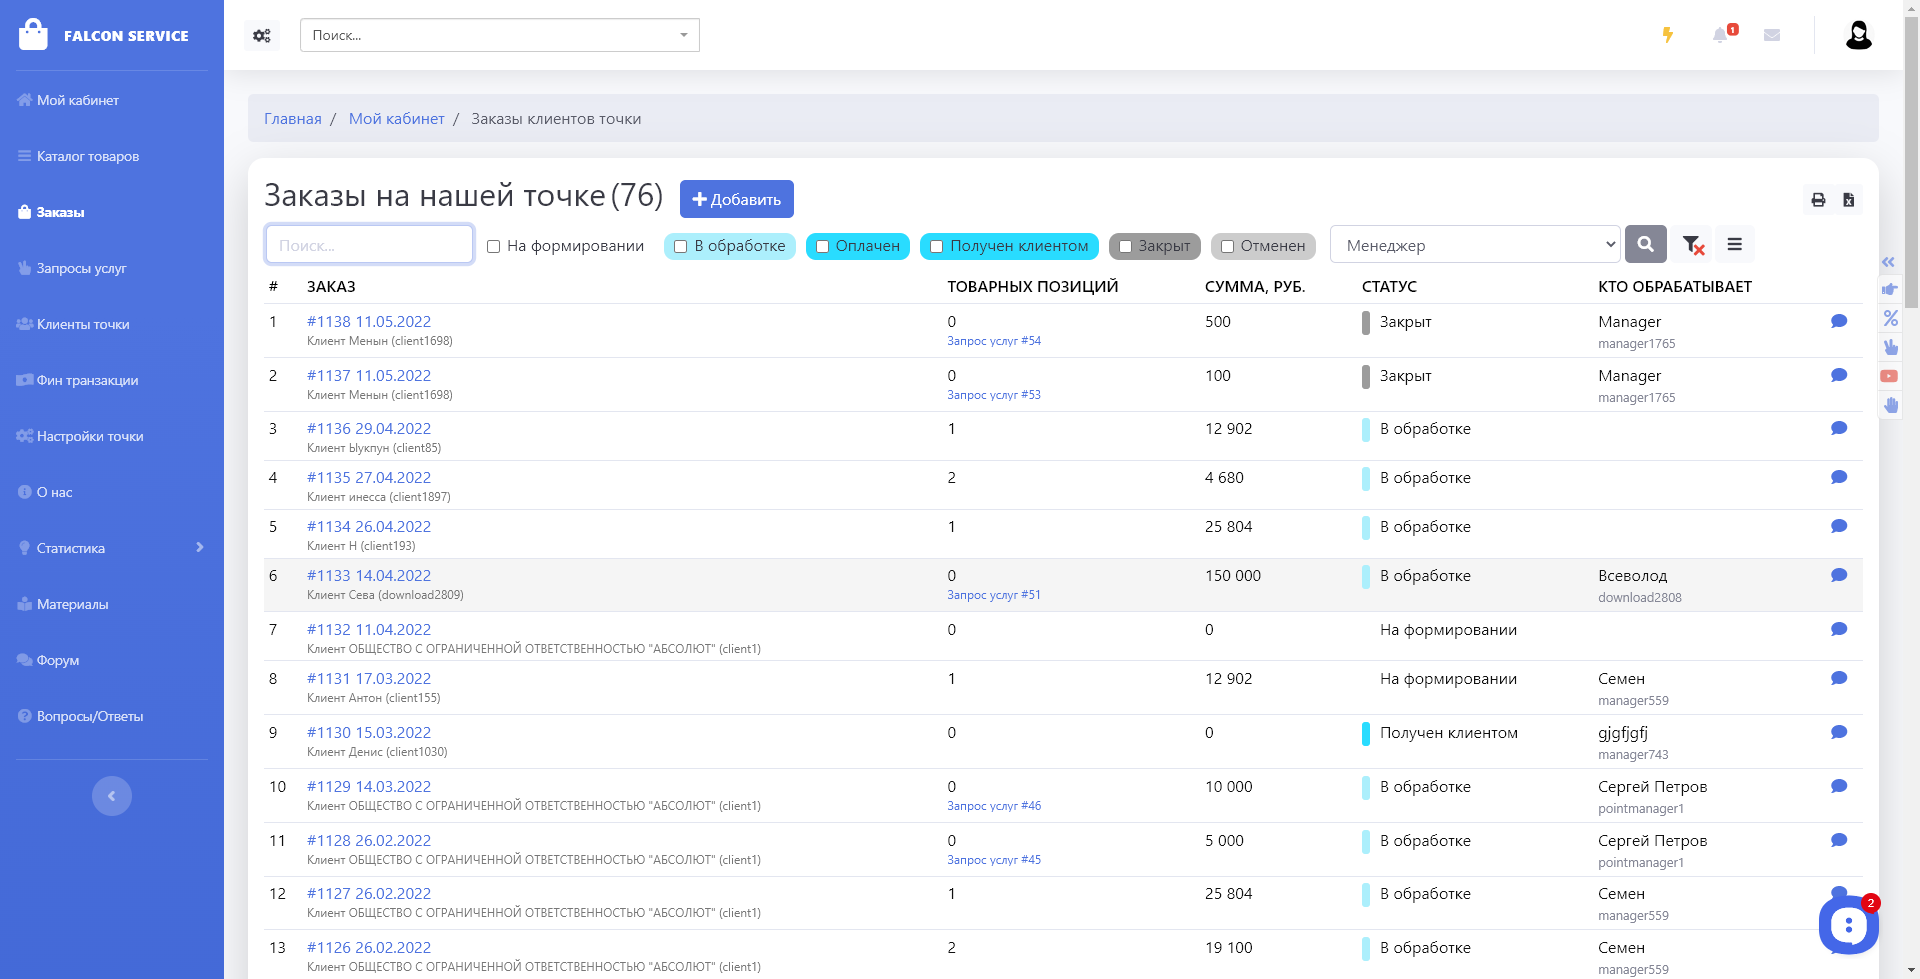The width and height of the screenshot is (1920, 979).
Task: Clear filters with the funnel icon
Action: (1692, 245)
